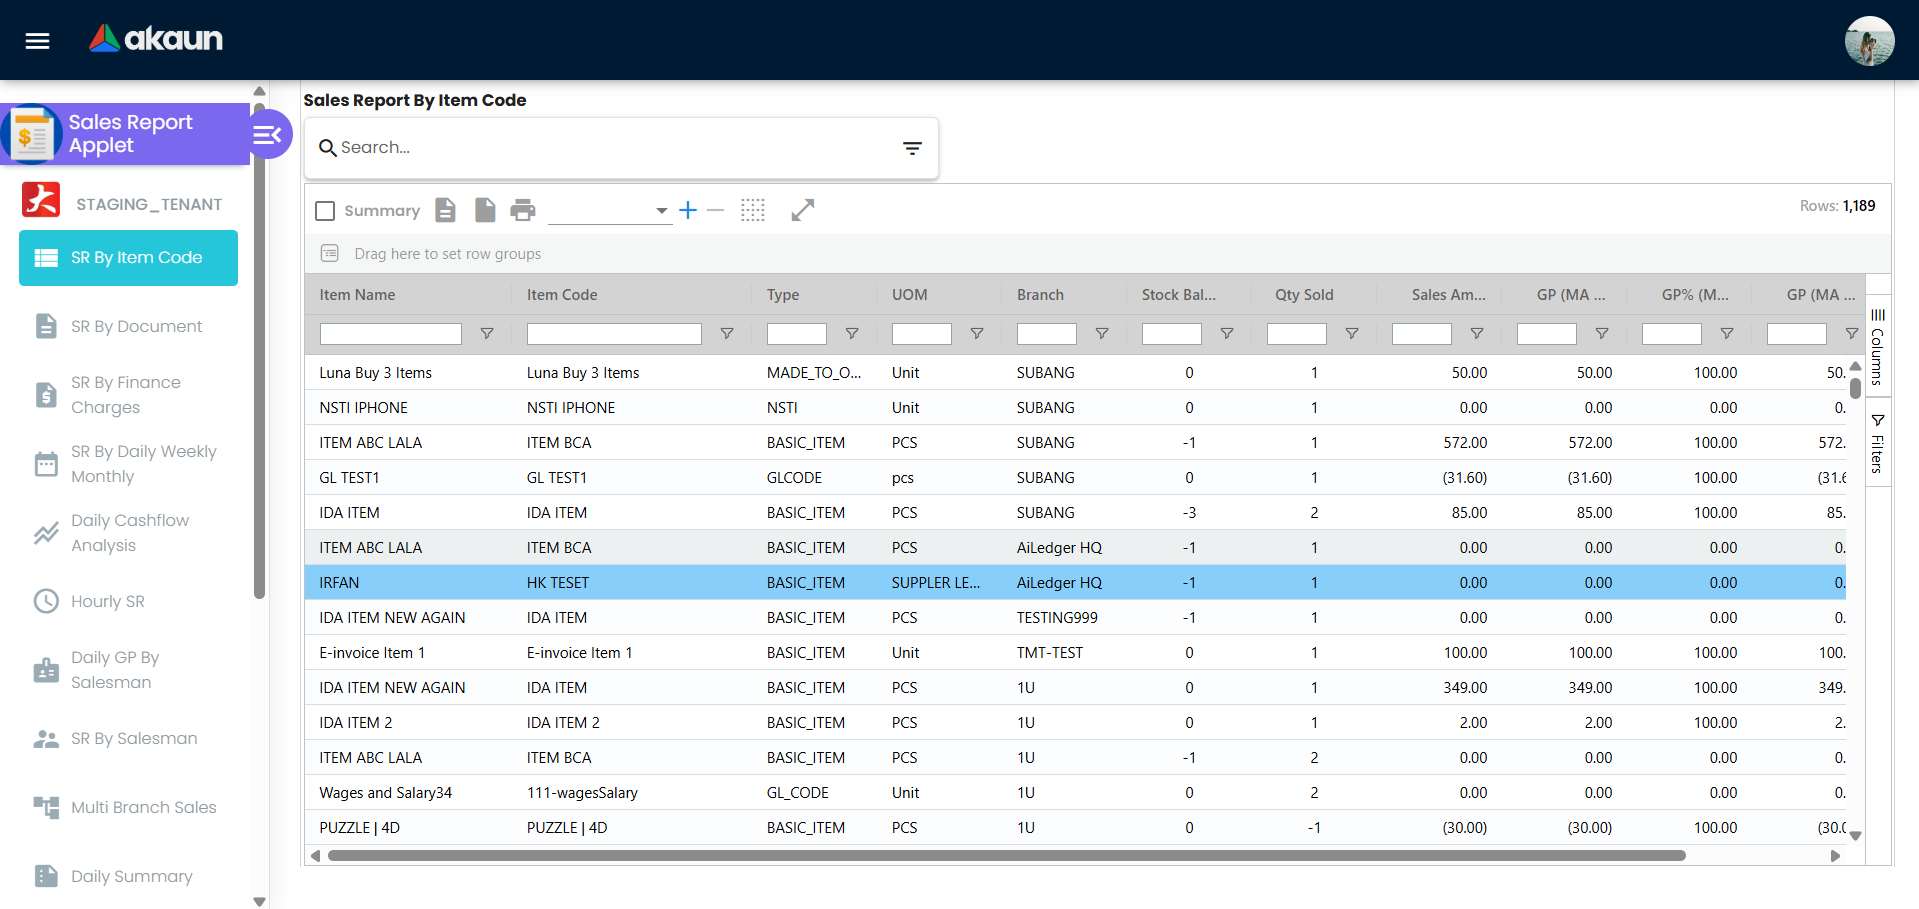
Task: Open Multi Branch Sales from the sidebar
Action: [143, 807]
